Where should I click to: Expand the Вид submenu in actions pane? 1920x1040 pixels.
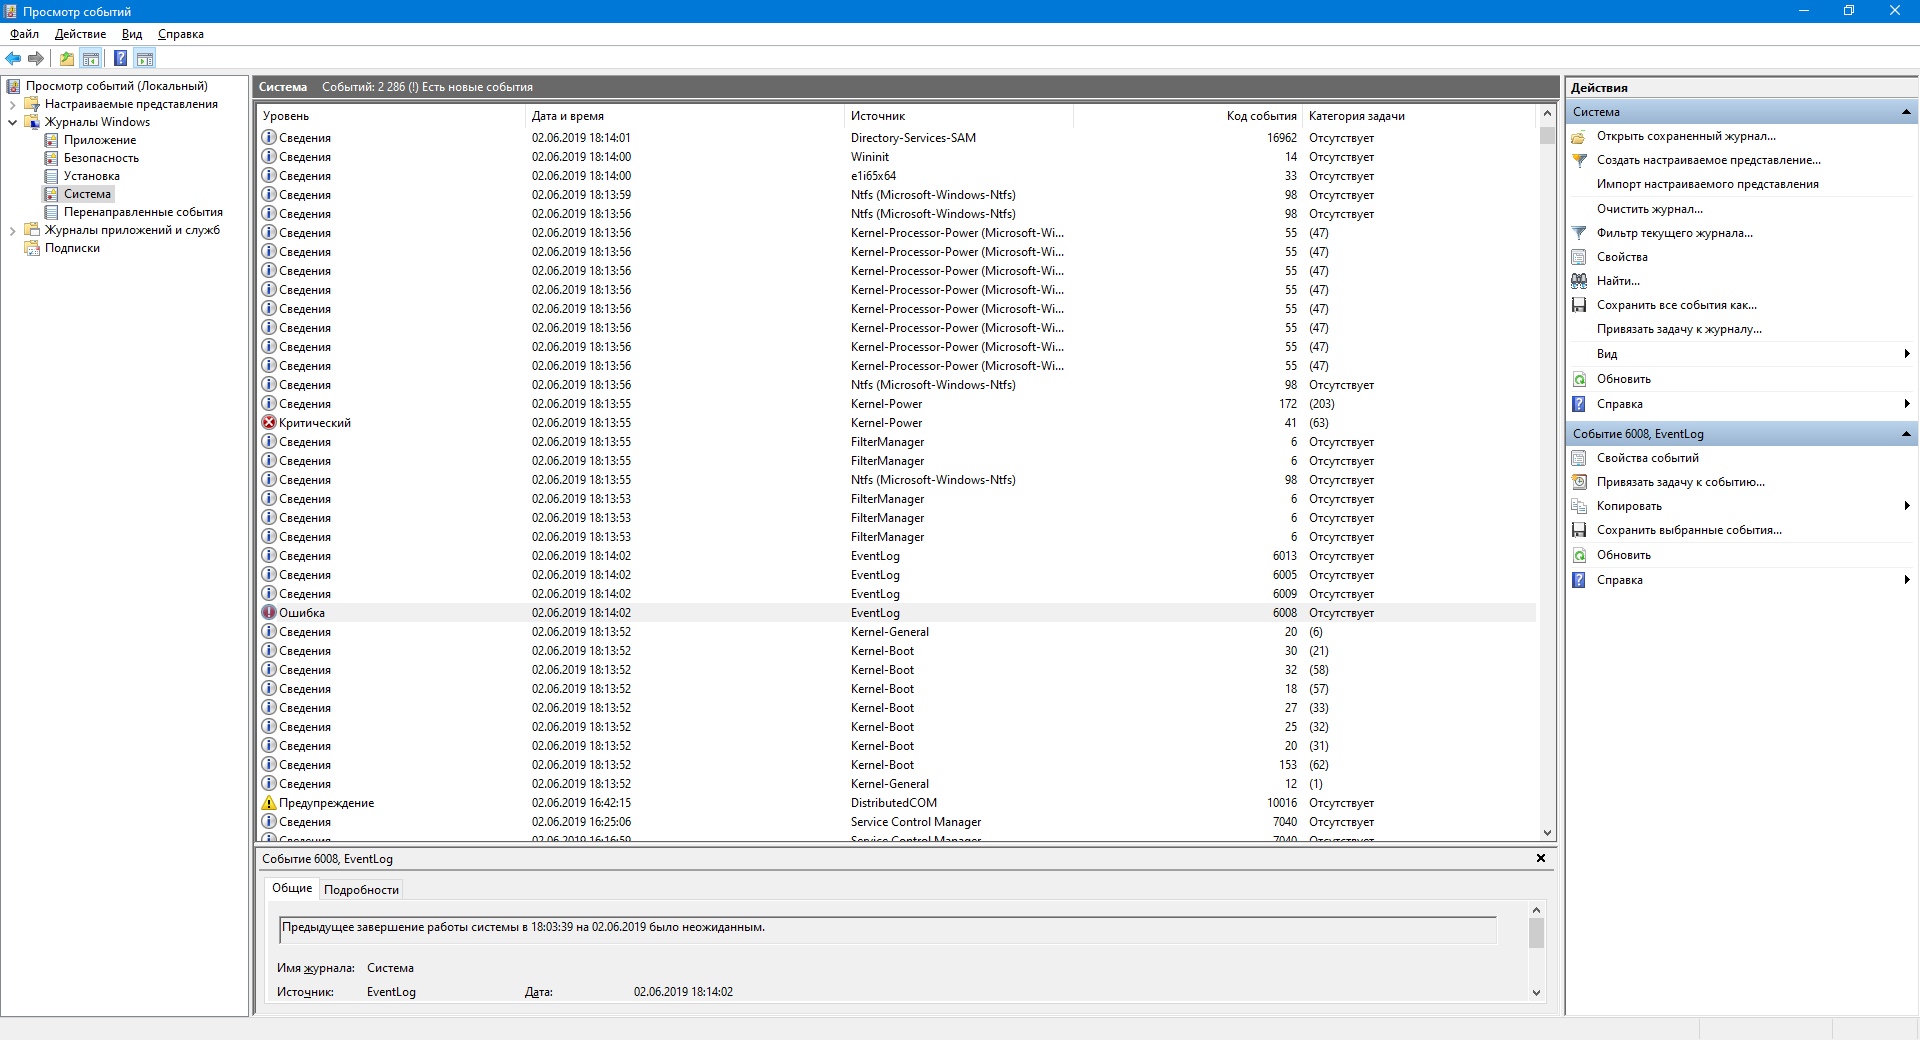1740,354
